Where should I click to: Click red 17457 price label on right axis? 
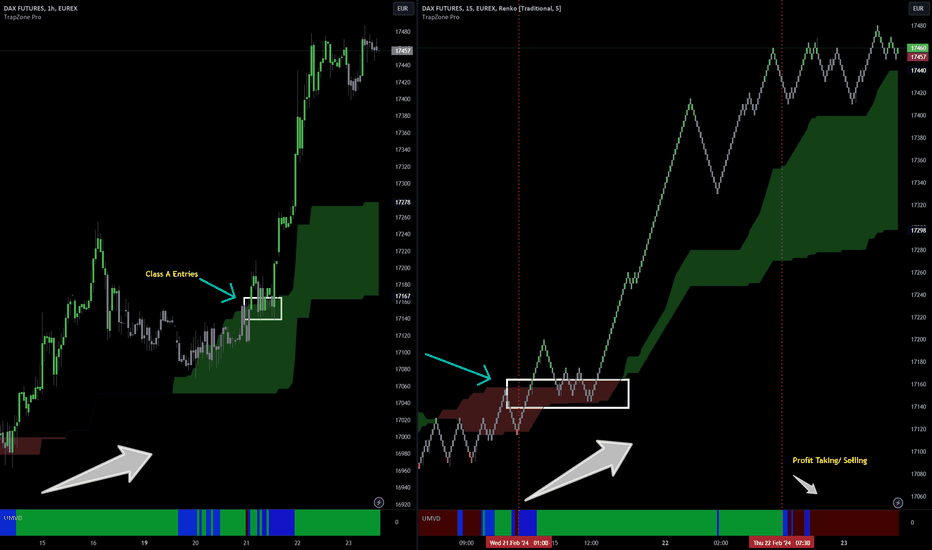point(918,56)
